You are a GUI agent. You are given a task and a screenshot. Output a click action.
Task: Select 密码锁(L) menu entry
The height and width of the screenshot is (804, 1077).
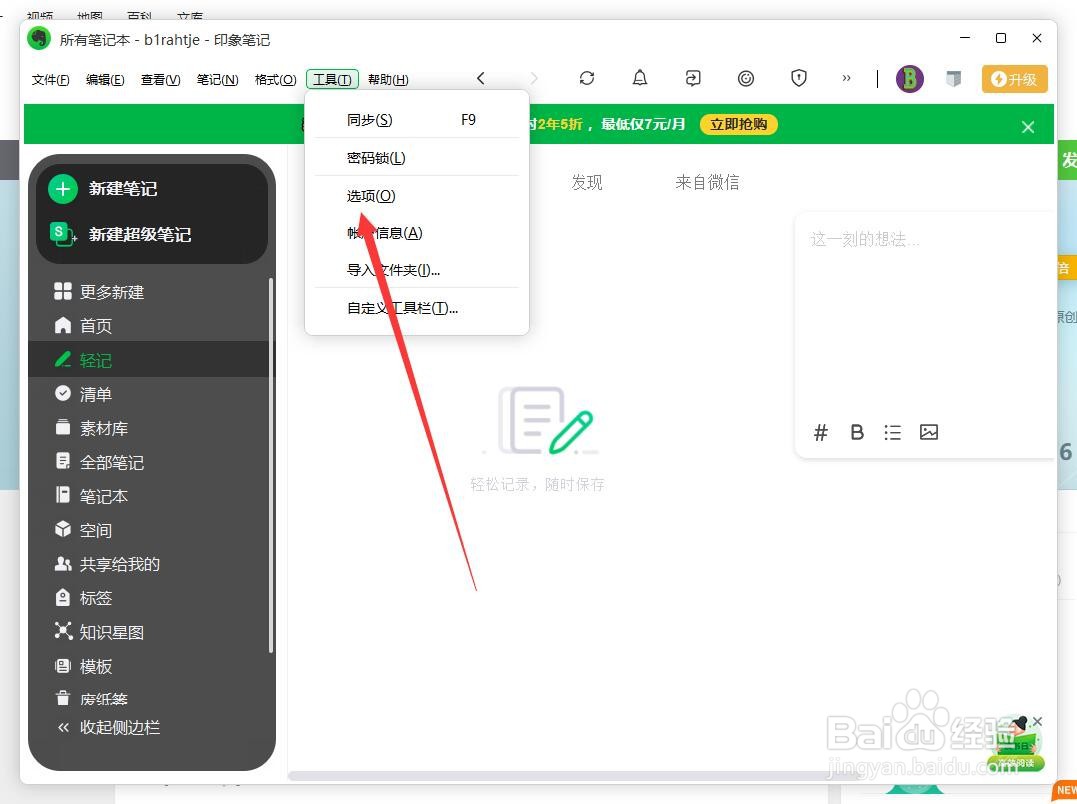point(416,158)
